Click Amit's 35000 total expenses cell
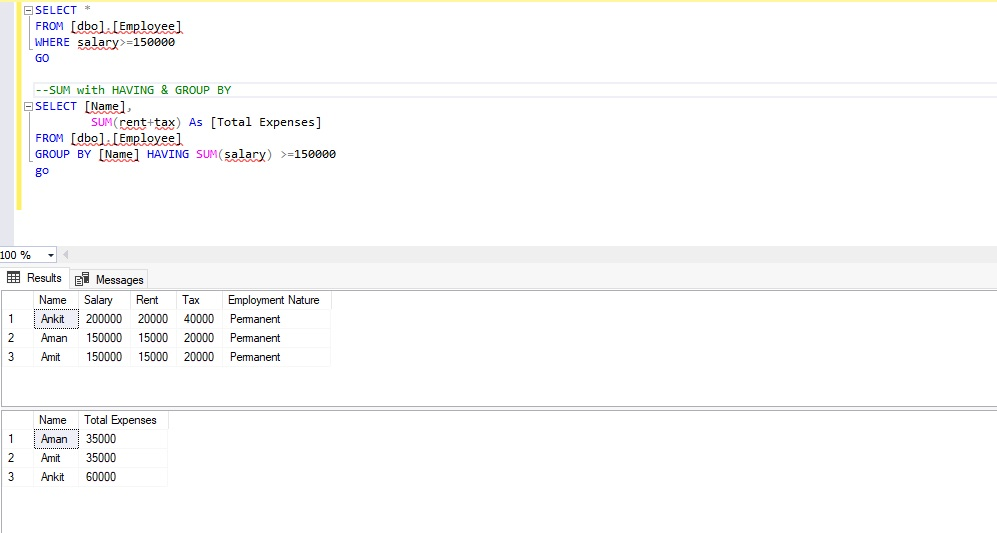 [123, 458]
